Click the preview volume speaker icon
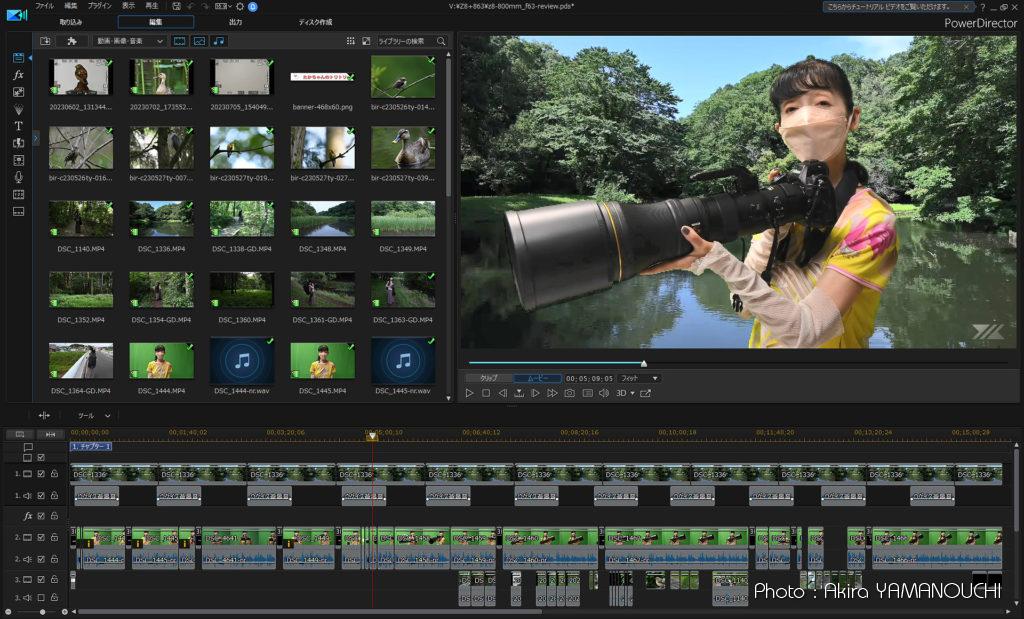Screen dimensions: 1024x619 click(x=603, y=393)
